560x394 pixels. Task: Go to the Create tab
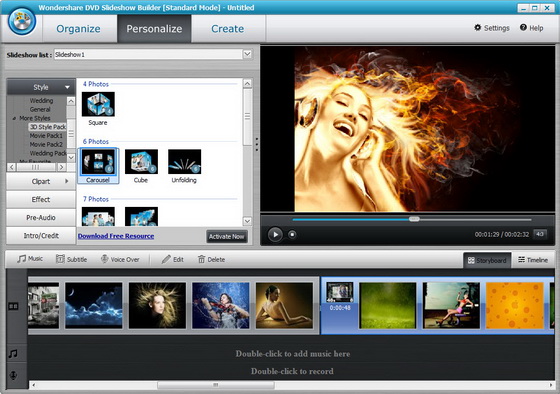pyautogui.click(x=228, y=29)
